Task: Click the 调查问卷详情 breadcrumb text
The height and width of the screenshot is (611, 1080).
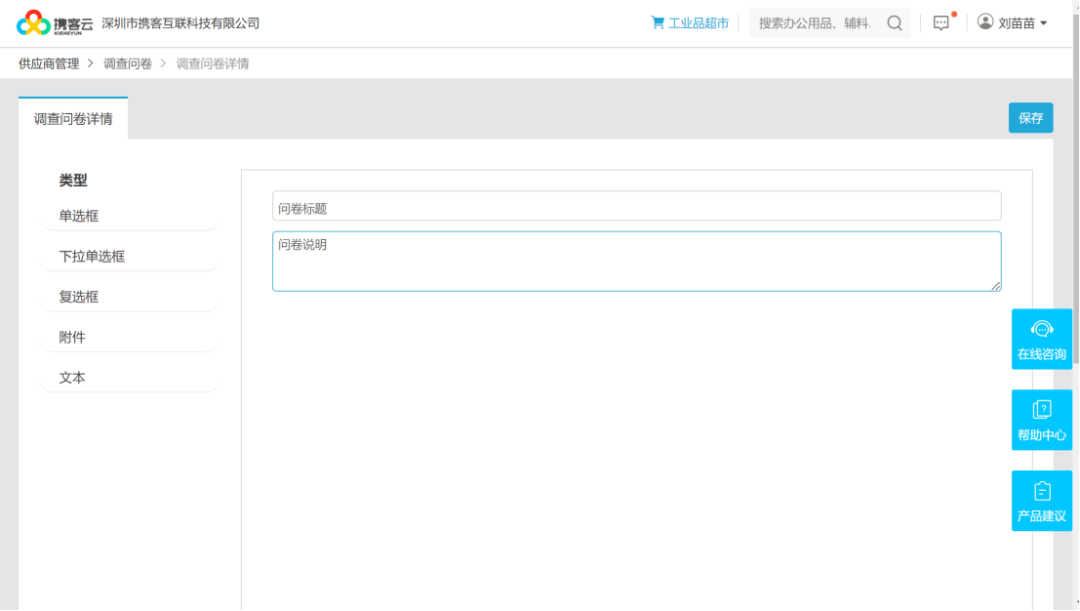Action: [x=213, y=63]
